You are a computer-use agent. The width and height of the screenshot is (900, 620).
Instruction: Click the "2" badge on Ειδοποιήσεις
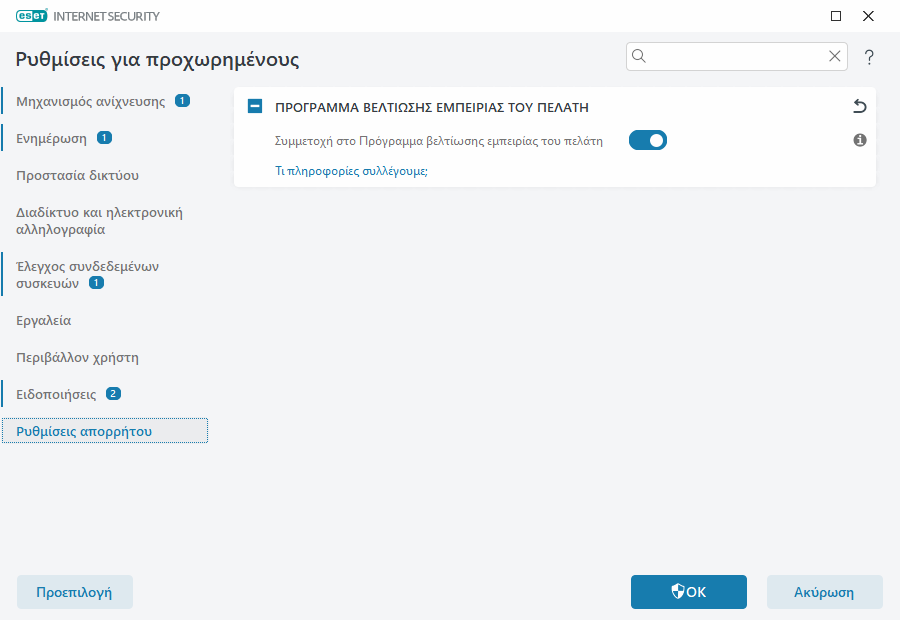[x=115, y=393]
